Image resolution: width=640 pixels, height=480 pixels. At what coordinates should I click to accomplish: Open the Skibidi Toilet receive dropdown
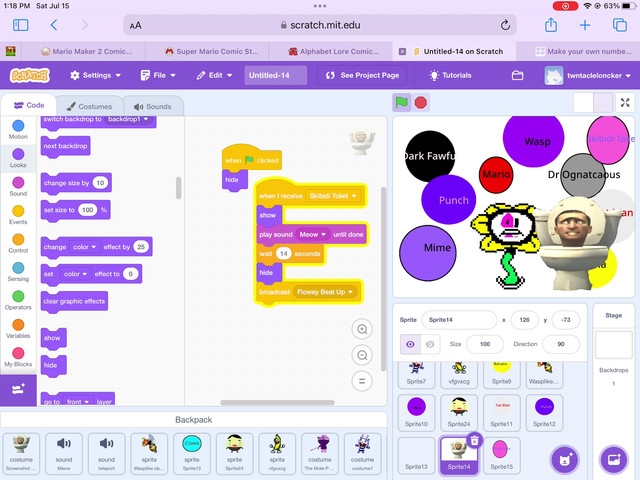333,196
